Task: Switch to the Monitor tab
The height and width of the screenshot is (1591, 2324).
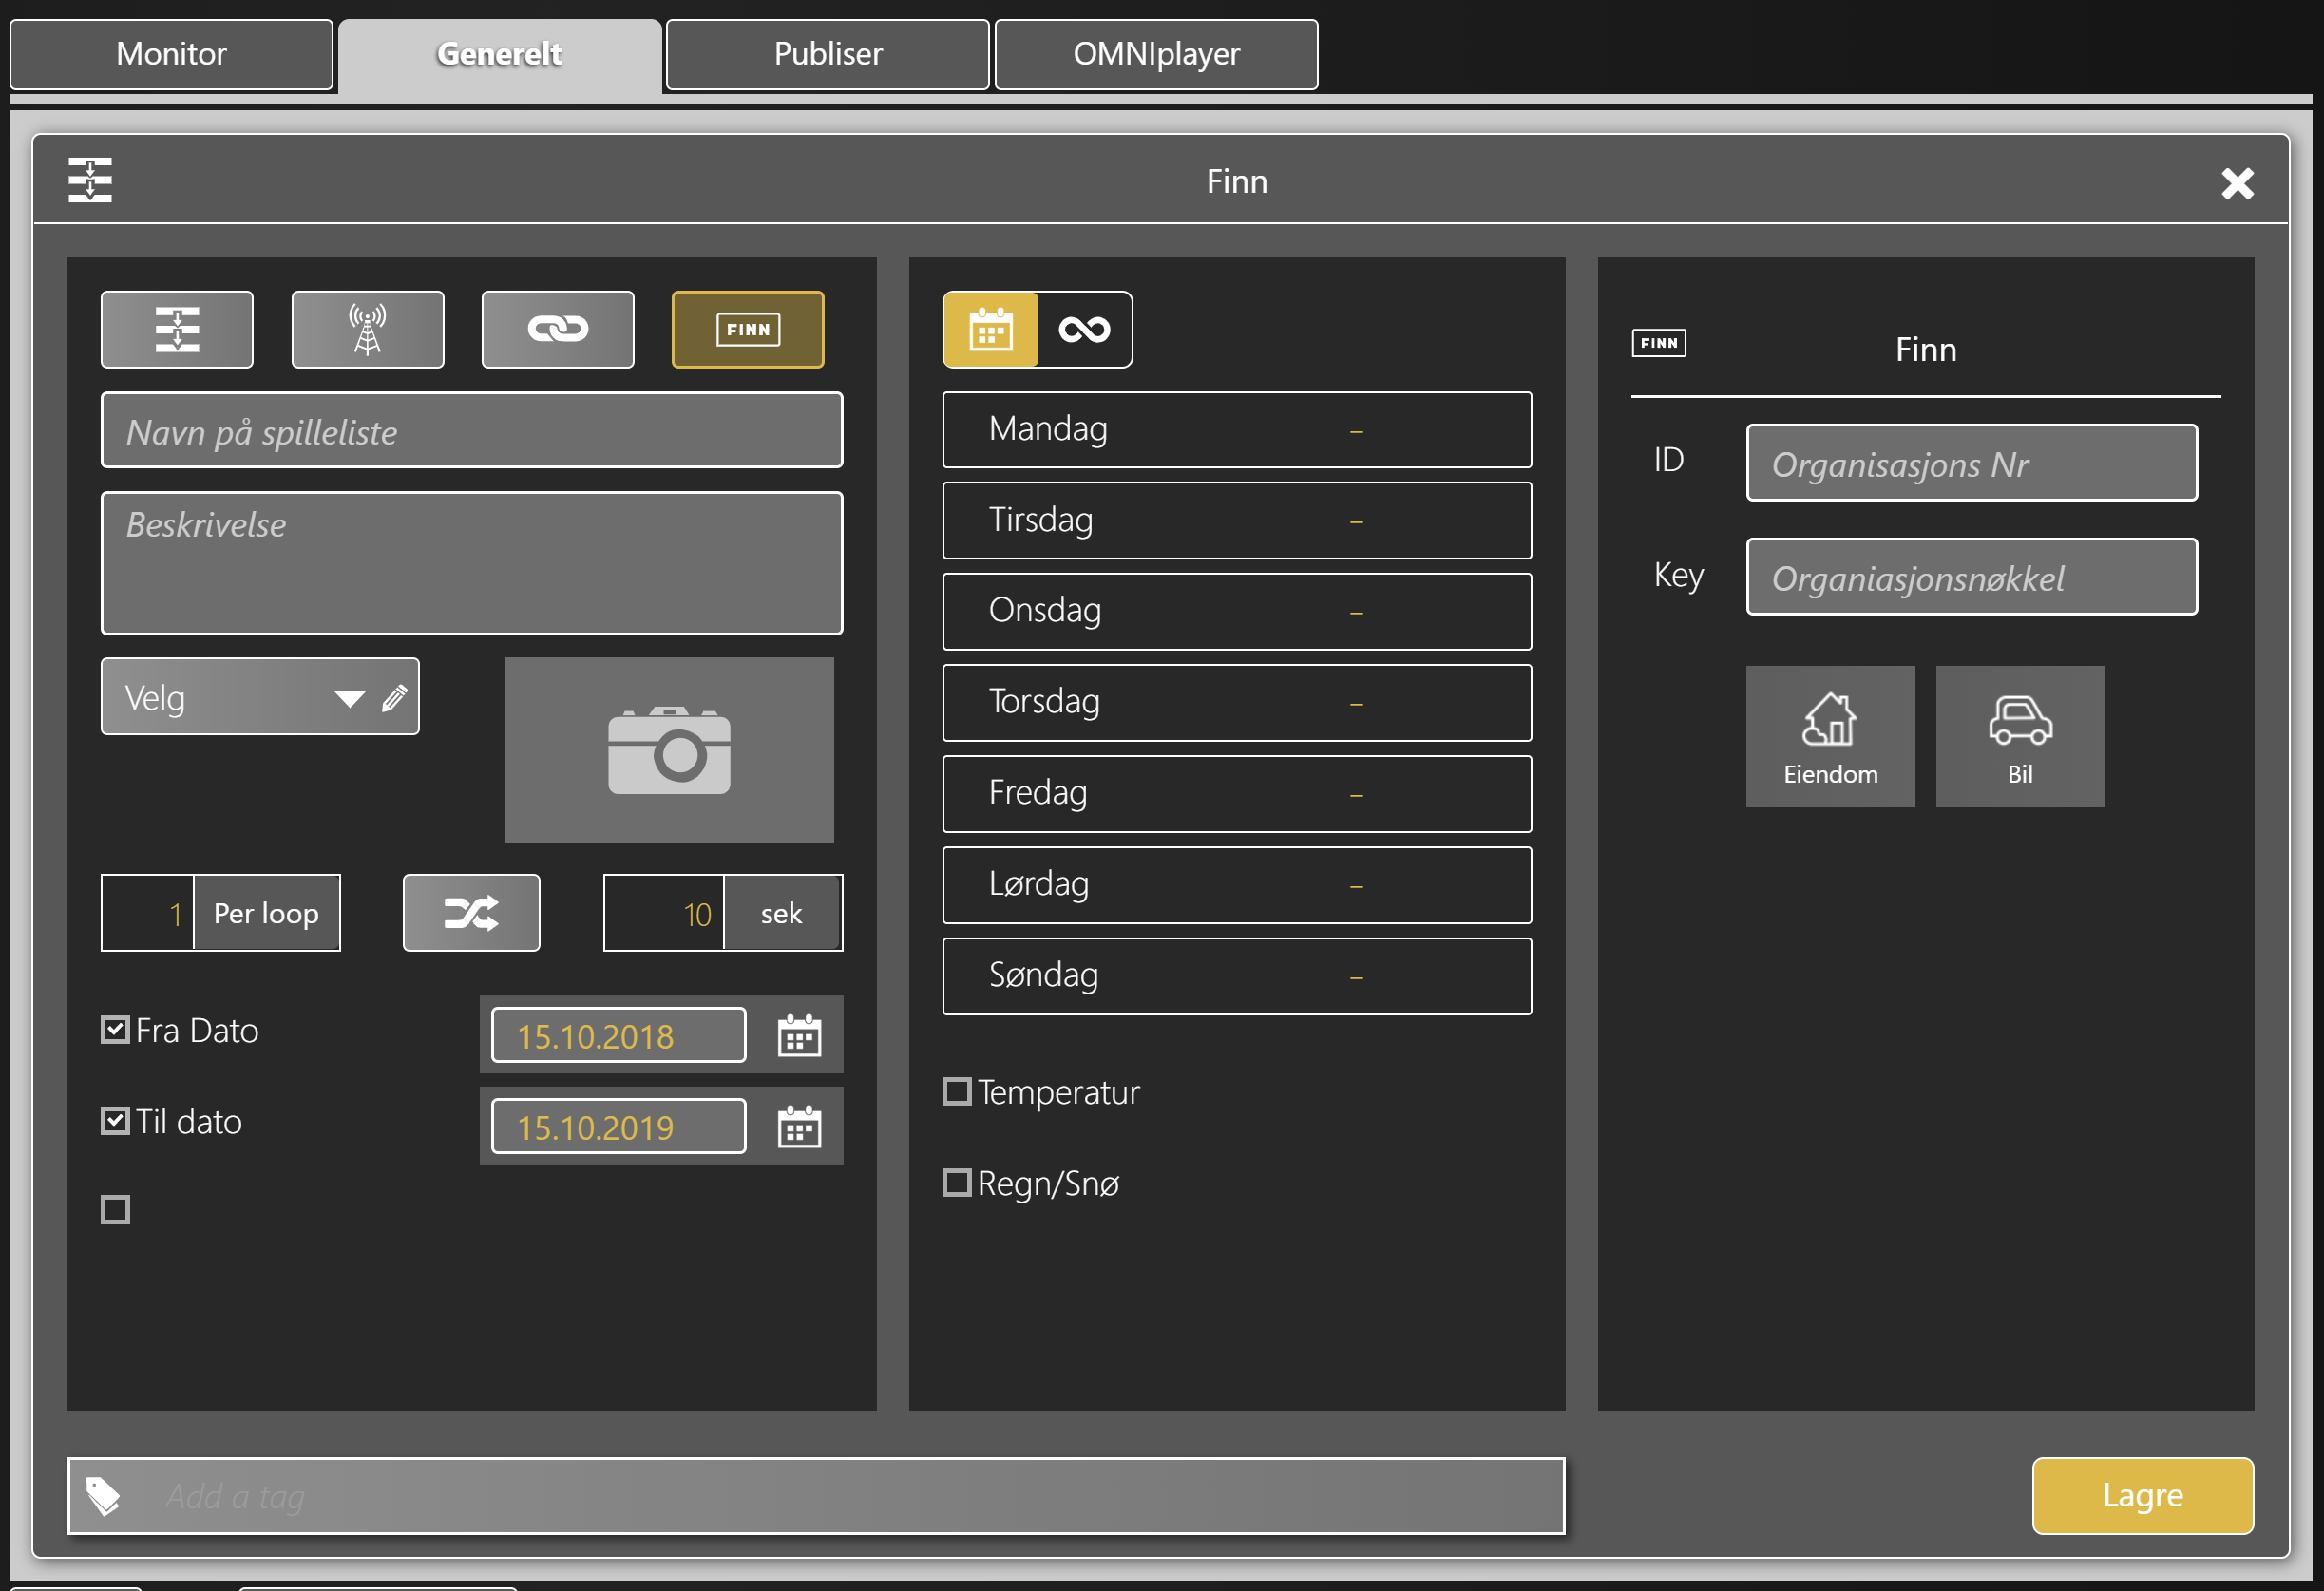Action: 172,54
